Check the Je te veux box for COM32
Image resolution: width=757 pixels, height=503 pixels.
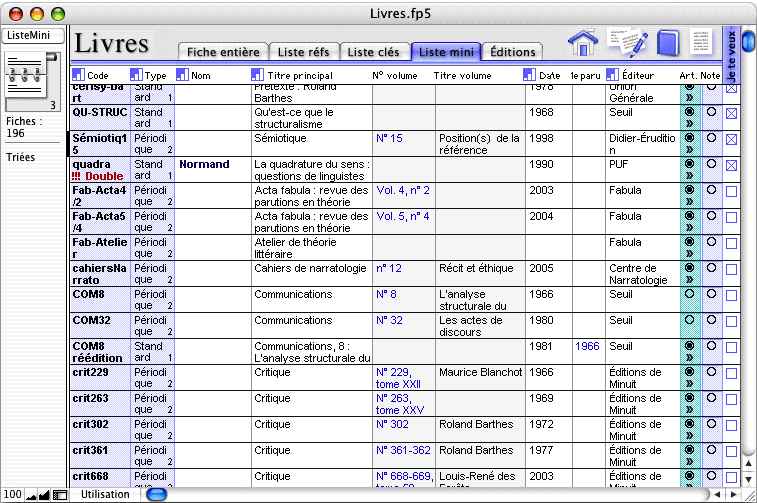(731, 321)
